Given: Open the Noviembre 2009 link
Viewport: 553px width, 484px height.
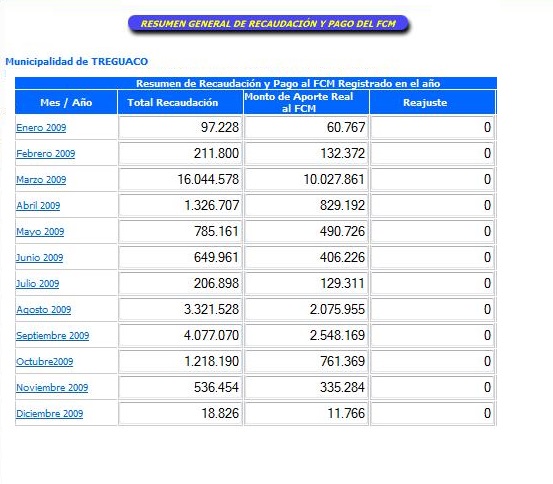Looking at the screenshot, I should point(52,387).
